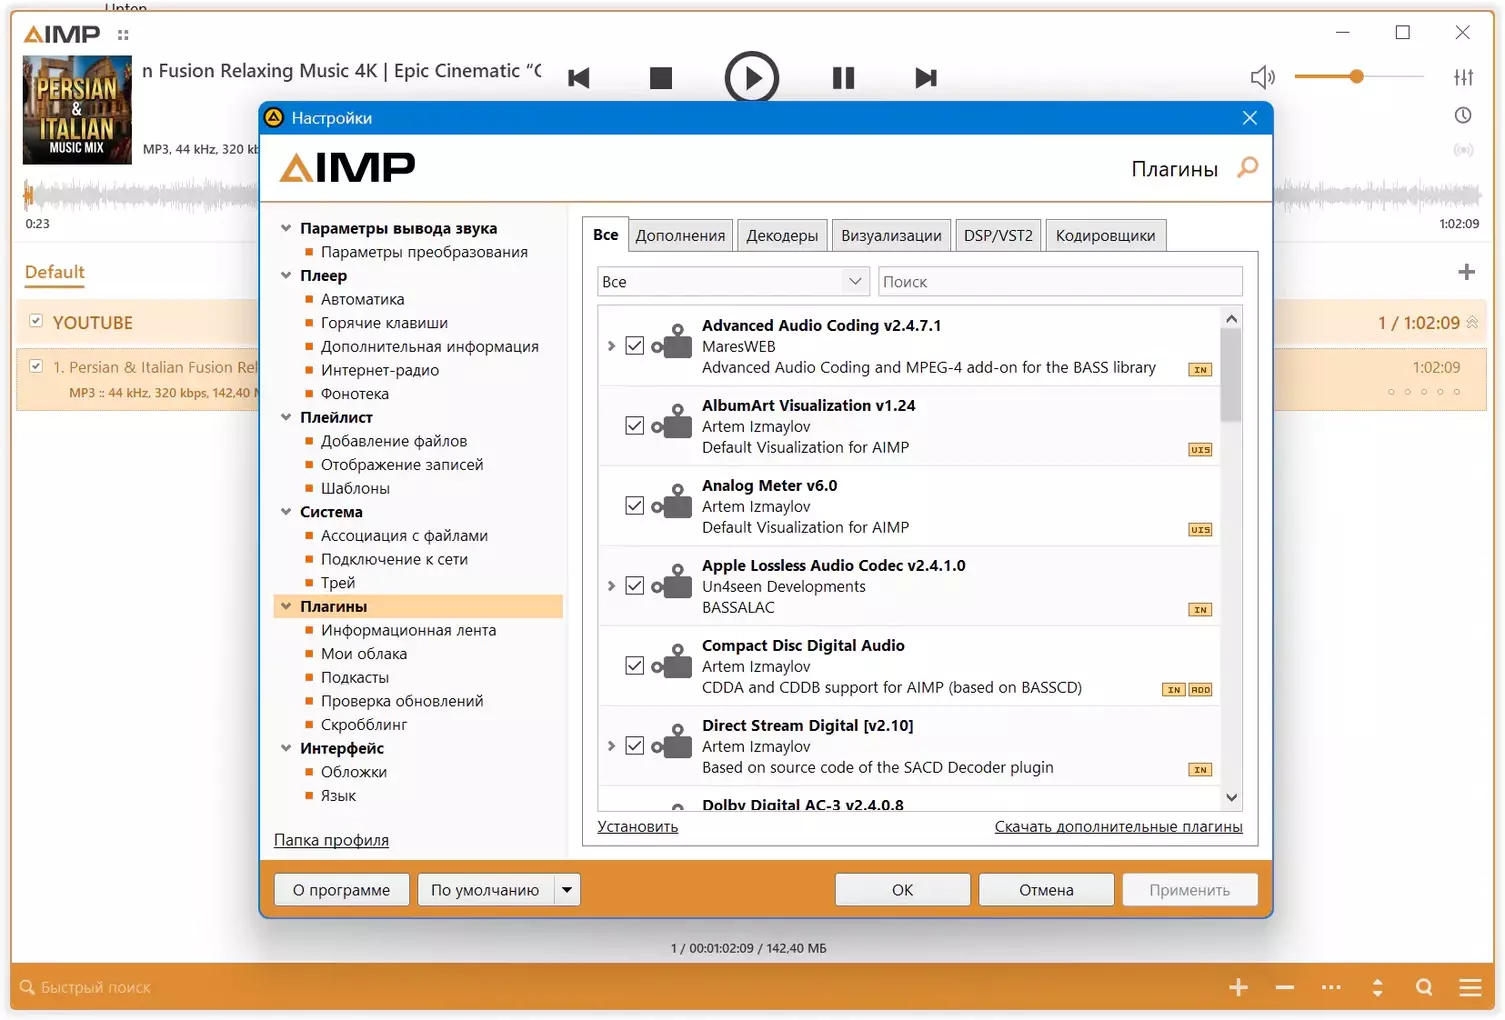Click the Установить link
This screenshot has width=1505, height=1020.
click(638, 827)
